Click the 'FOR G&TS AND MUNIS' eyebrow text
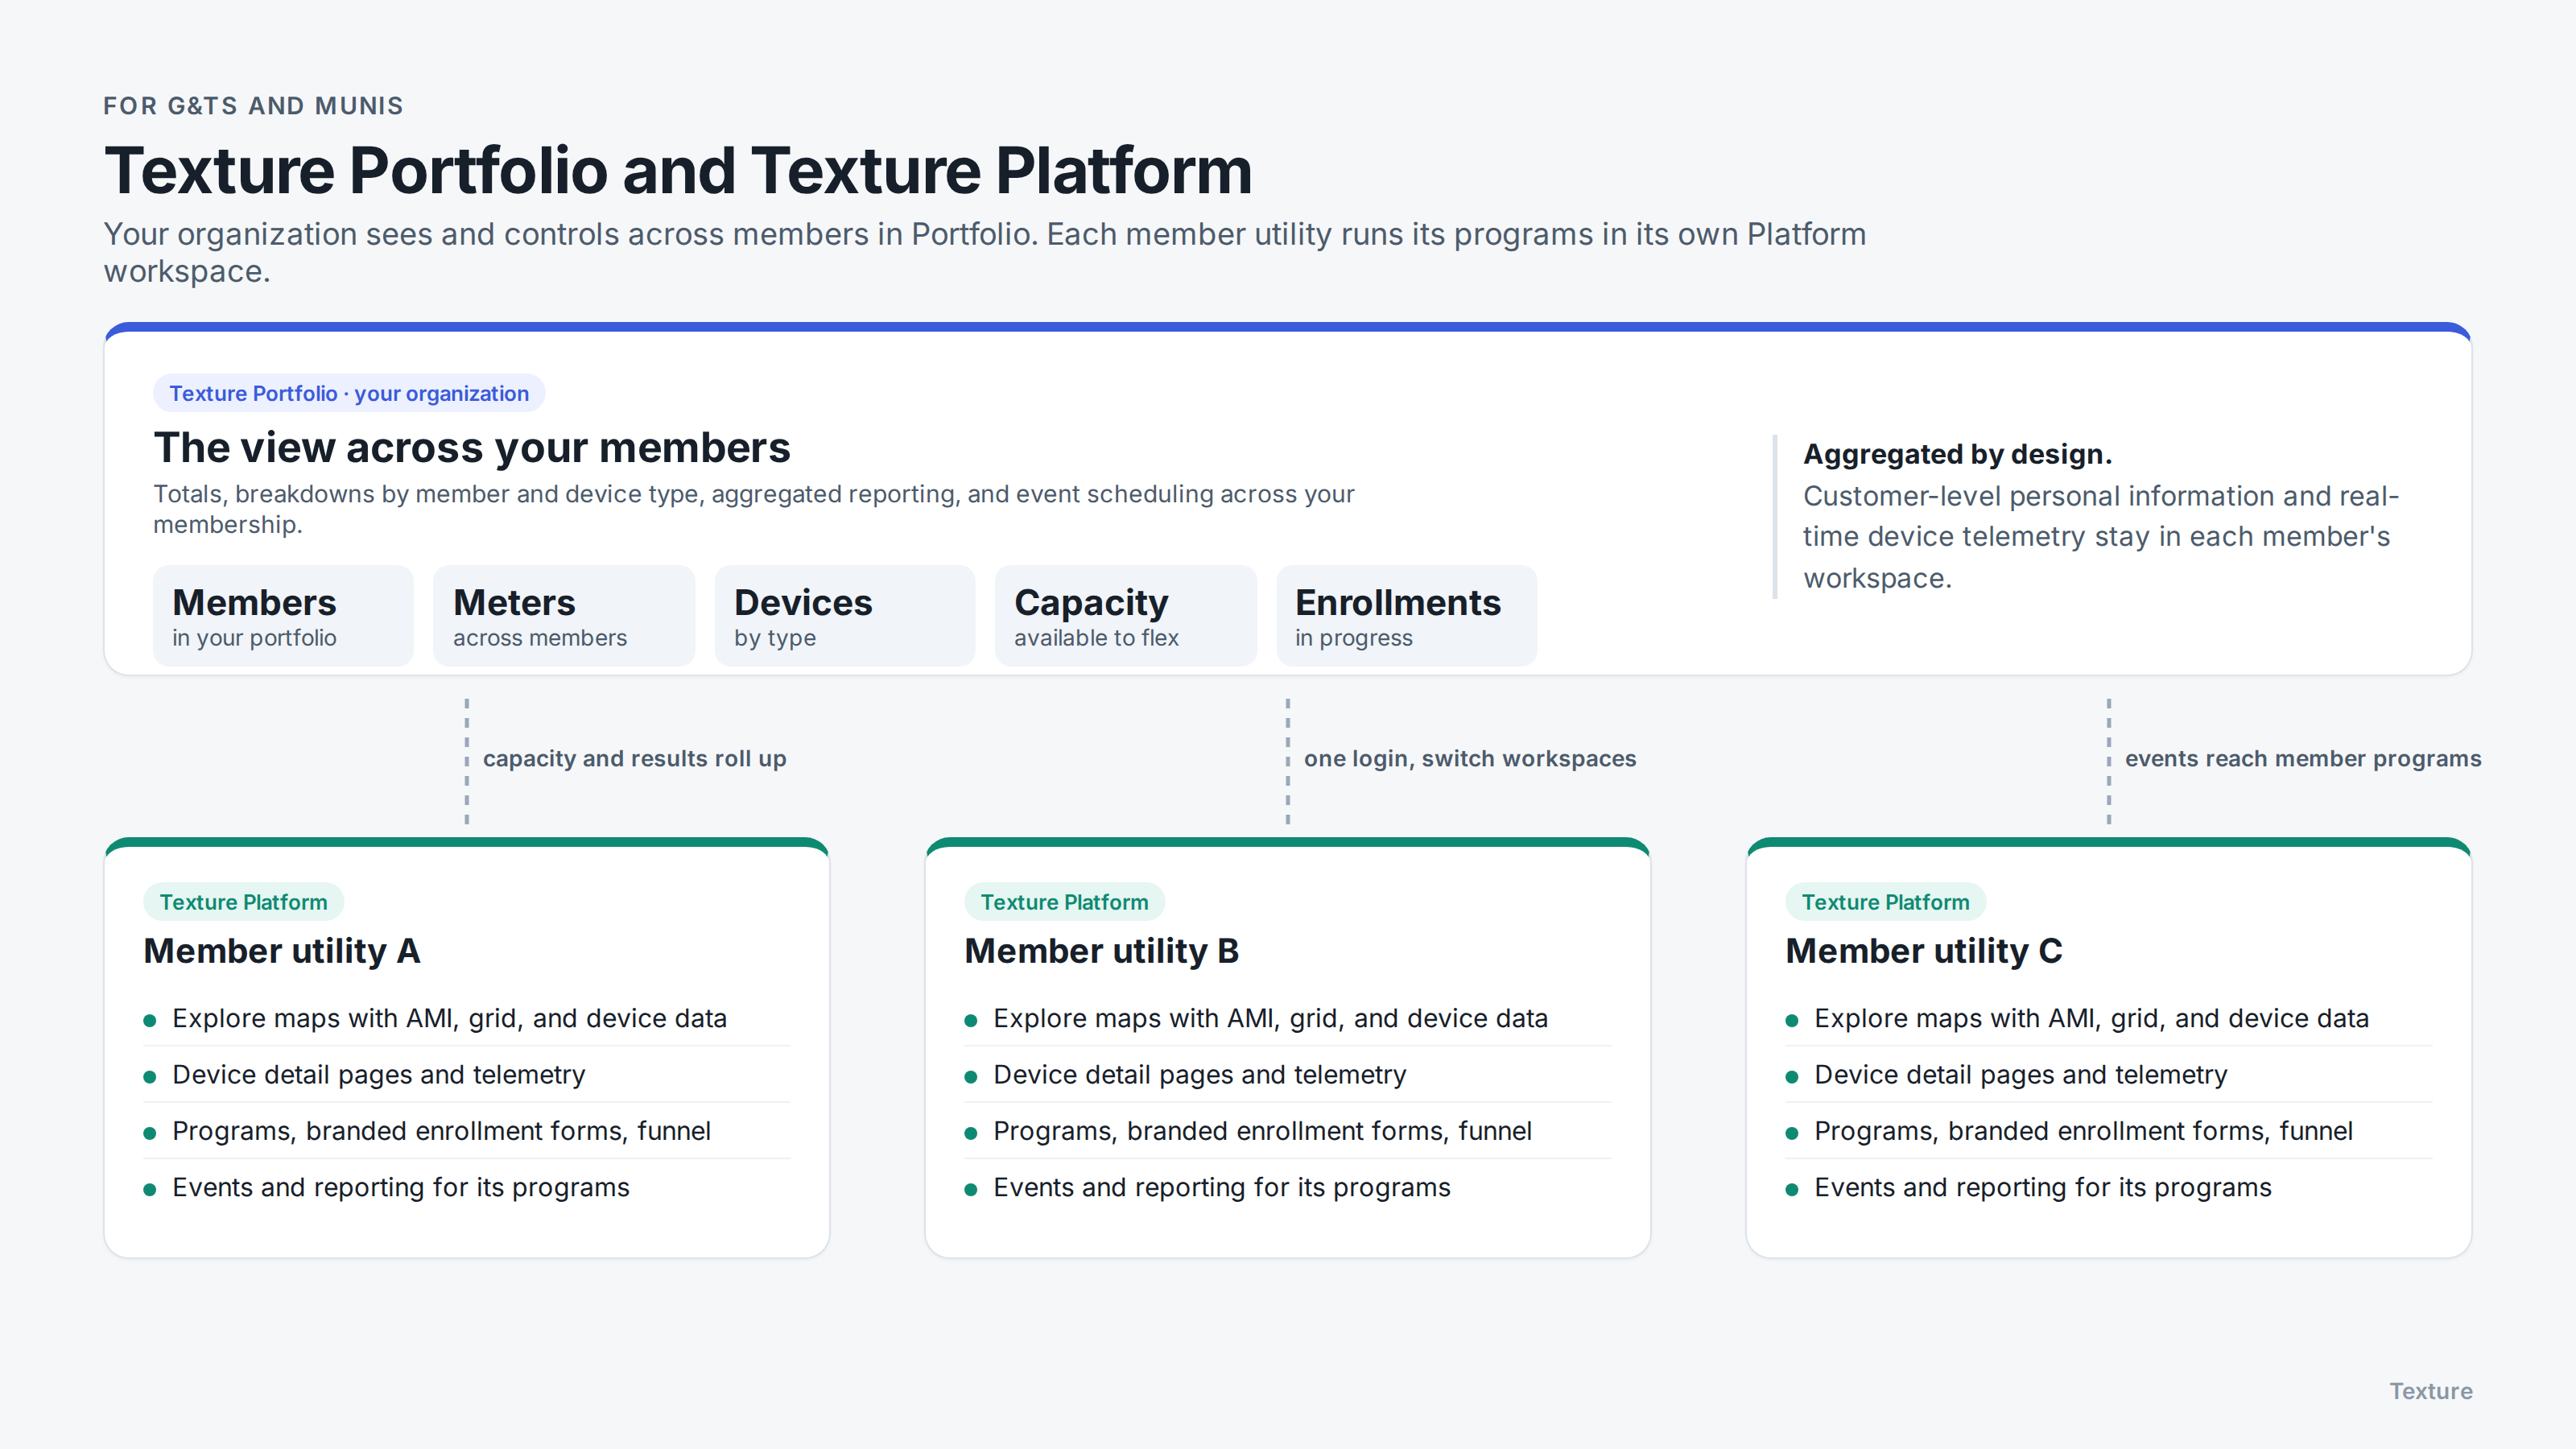Screen dimensions: 2576x1449 coord(253,106)
